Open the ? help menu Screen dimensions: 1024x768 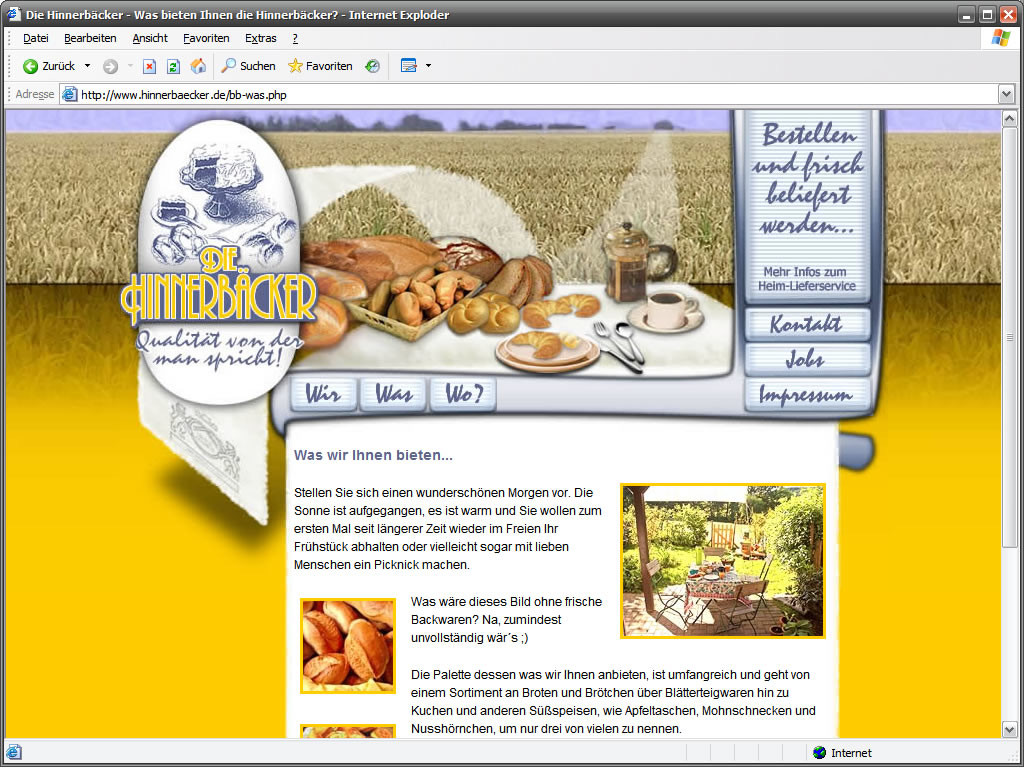tap(295, 39)
